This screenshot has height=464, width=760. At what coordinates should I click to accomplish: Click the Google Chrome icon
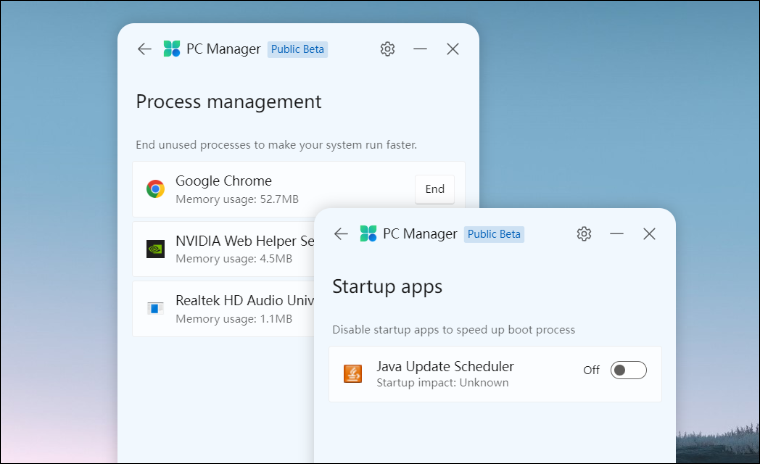pyautogui.click(x=156, y=189)
